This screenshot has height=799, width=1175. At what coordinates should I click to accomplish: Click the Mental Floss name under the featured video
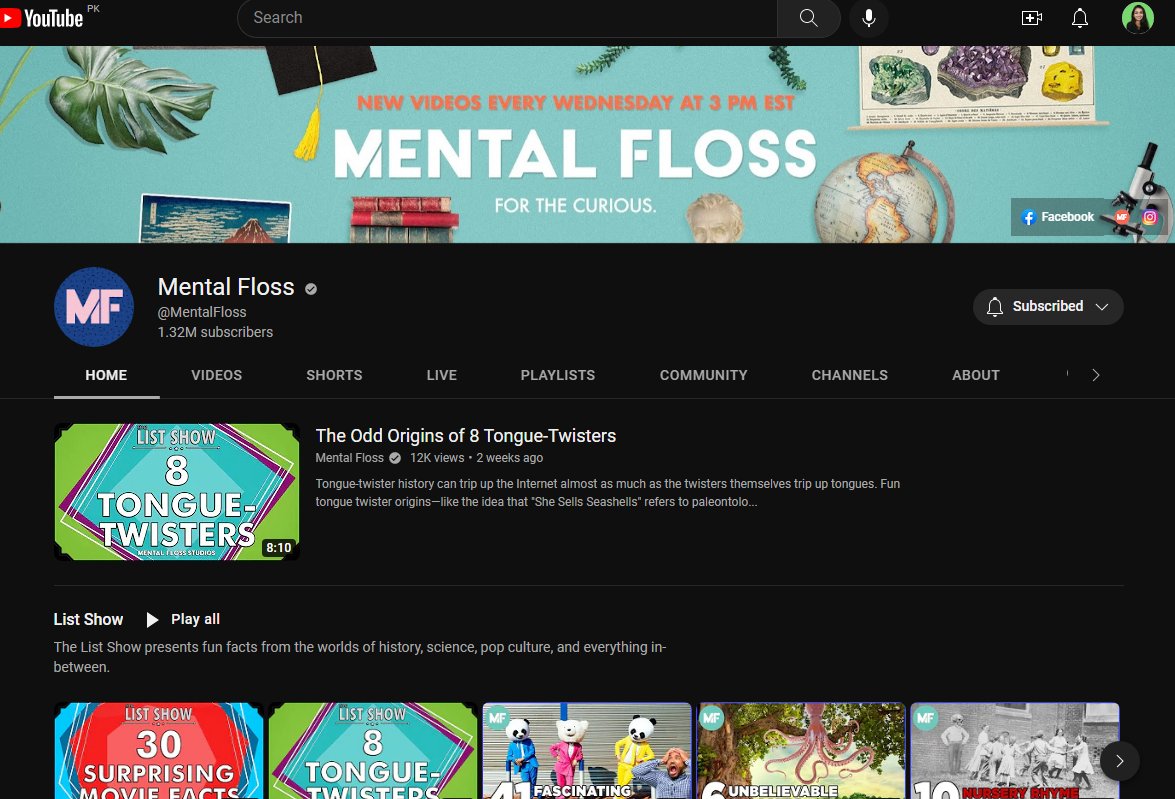(x=349, y=458)
